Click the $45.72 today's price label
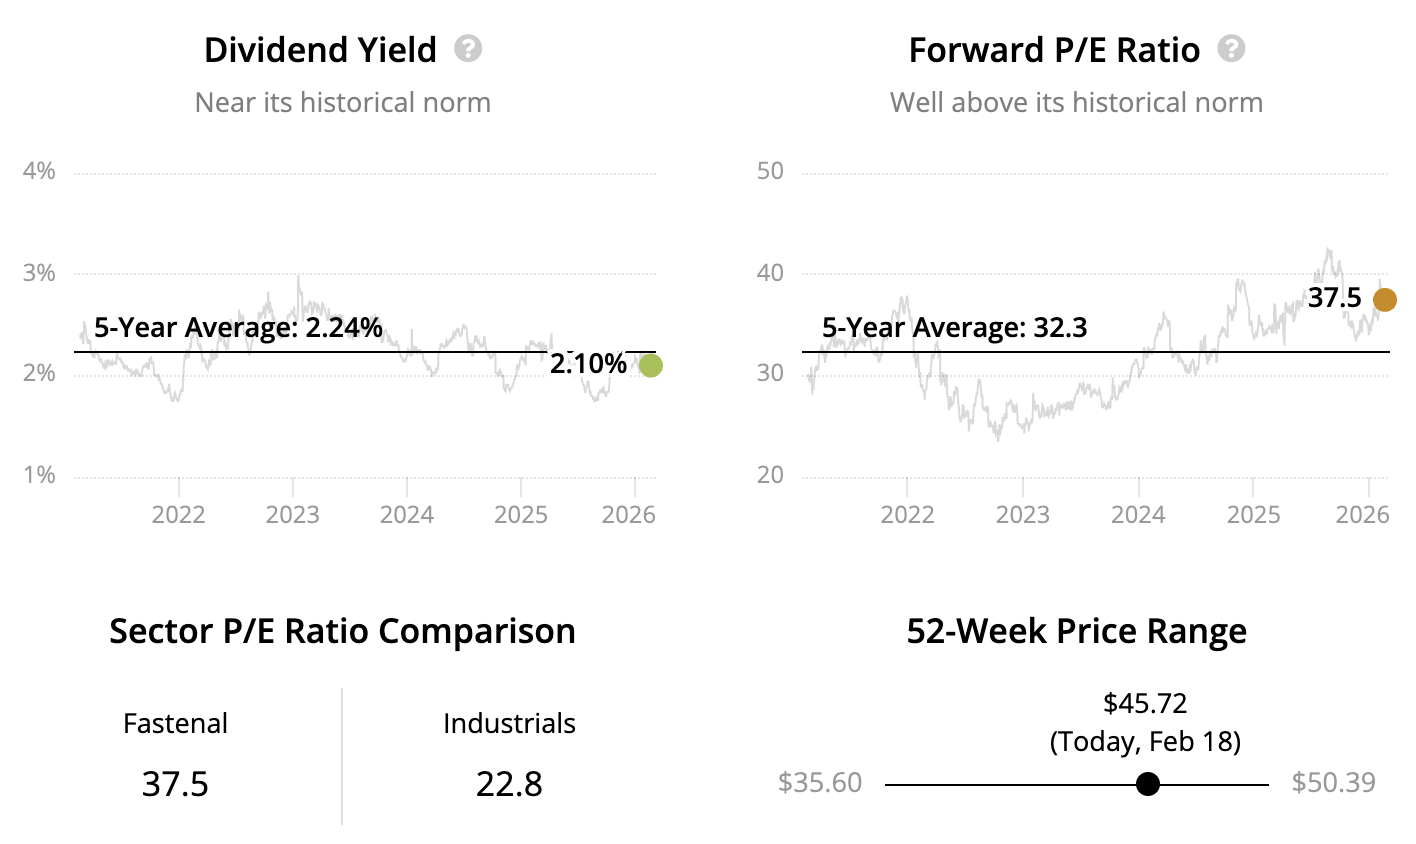Screen dimensions: 1416x844 [x=1145, y=703]
